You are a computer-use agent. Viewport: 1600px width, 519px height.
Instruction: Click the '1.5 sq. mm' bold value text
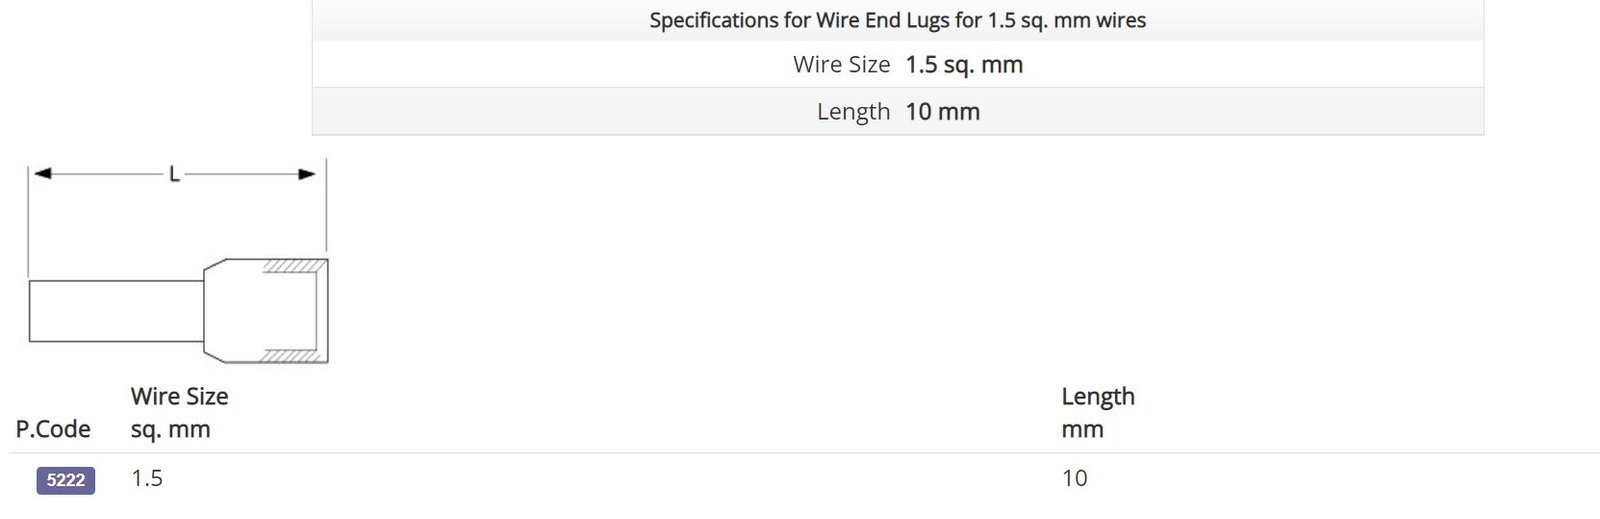pyautogui.click(x=964, y=65)
